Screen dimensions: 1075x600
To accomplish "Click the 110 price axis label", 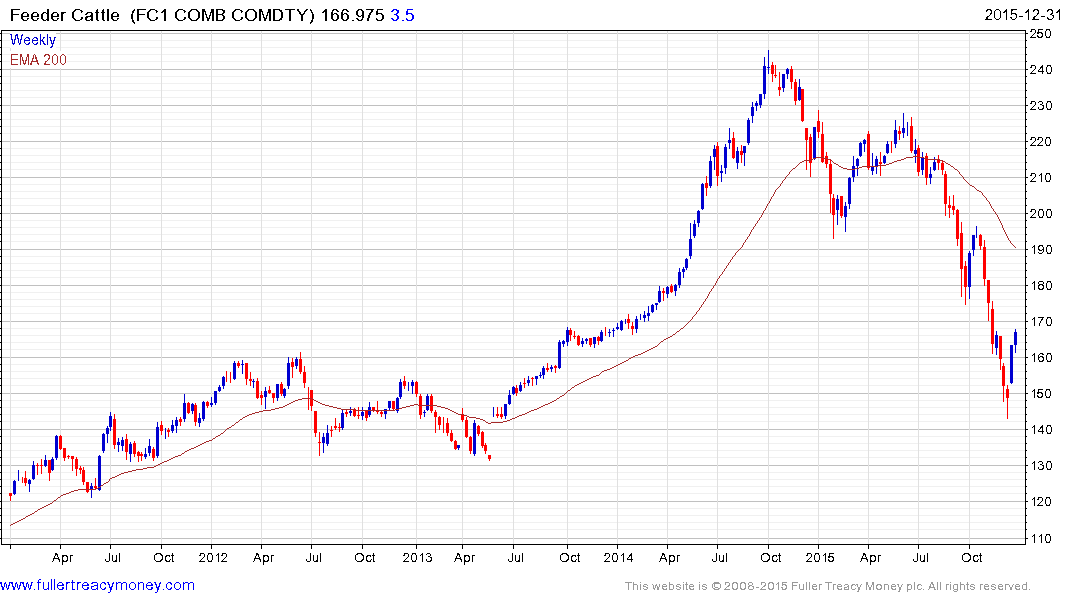I will click(x=1041, y=538).
